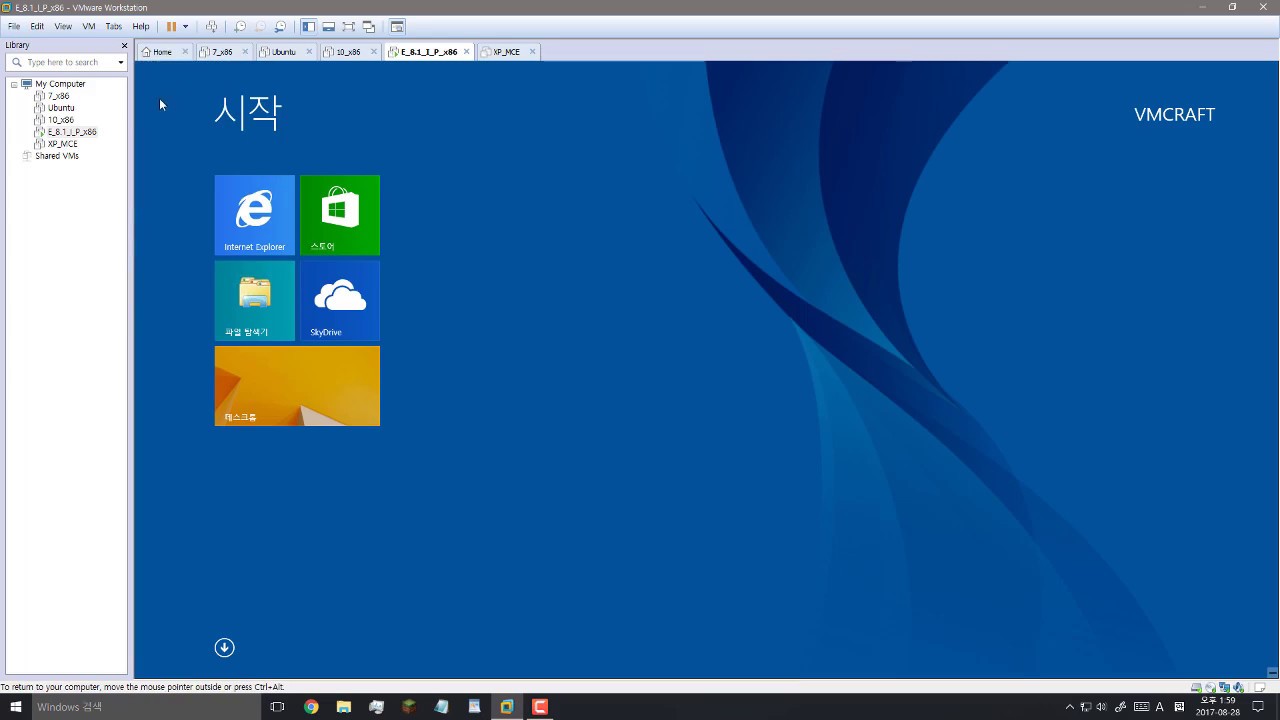Open the Help menu
Viewport: 1280px width, 720px height.
[141, 26]
